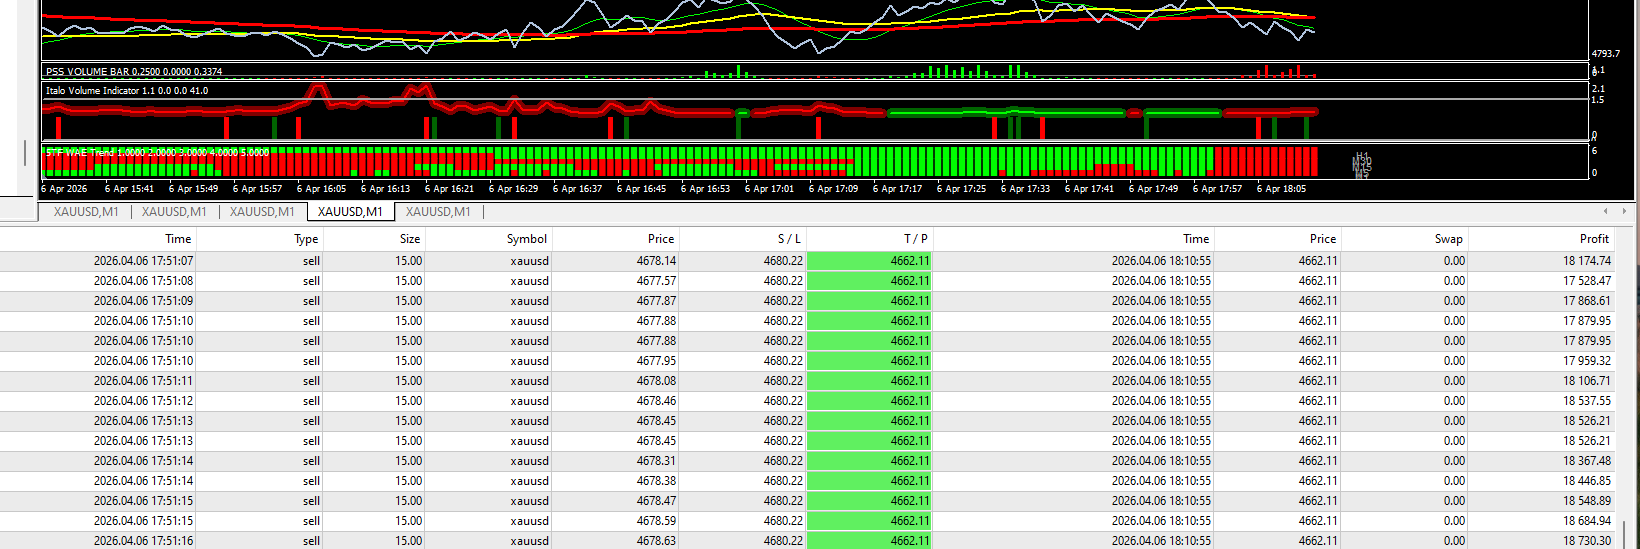
Task: Click the 6 Apr 16:37 time axis marker
Action: coord(579,189)
